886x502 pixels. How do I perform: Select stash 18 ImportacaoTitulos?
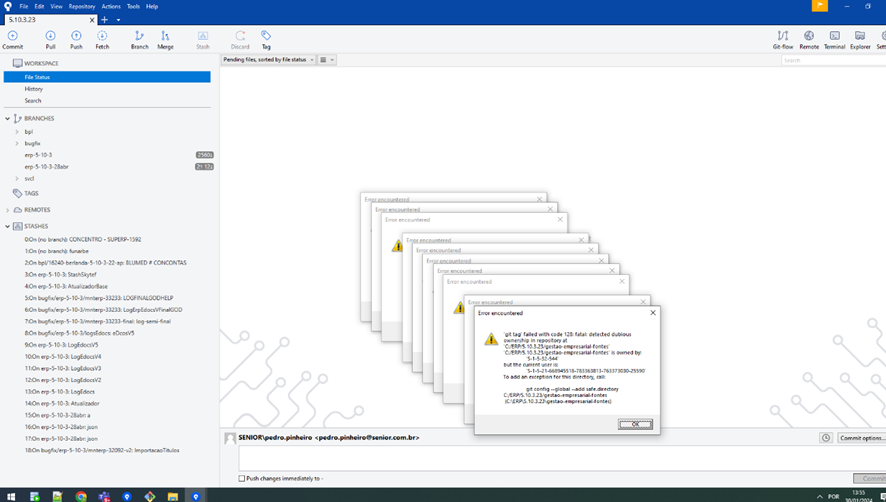click(102, 451)
